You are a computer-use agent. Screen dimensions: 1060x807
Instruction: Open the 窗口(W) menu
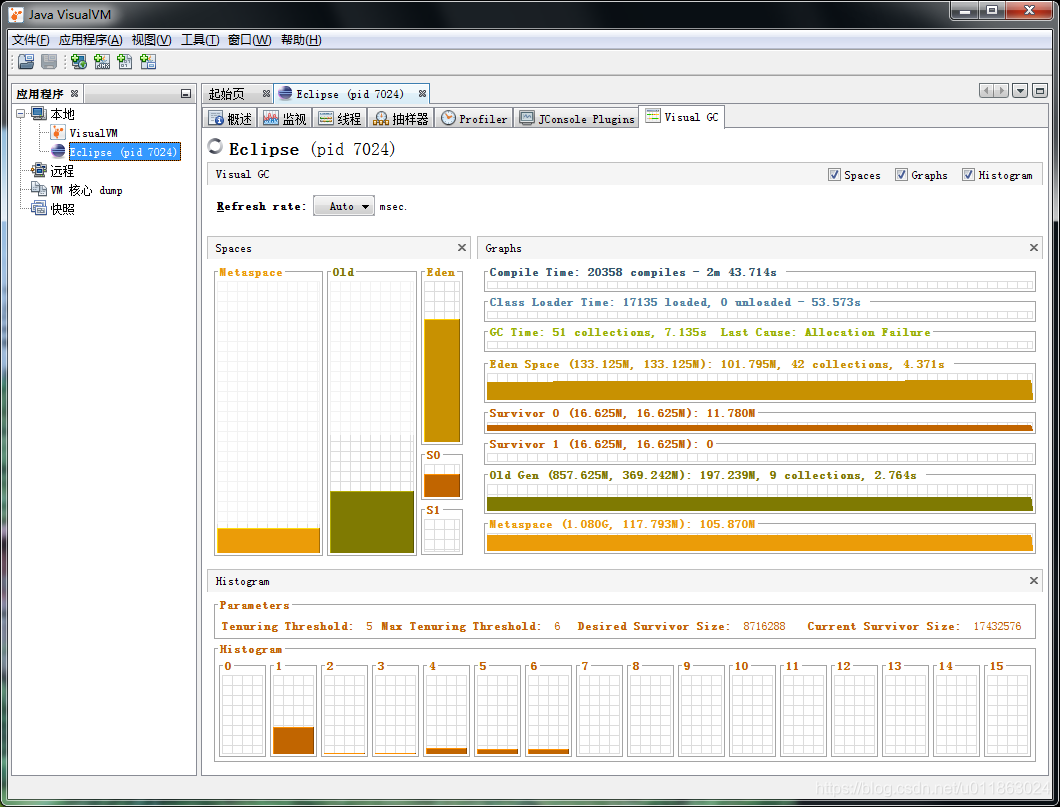pyautogui.click(x=249, y=40)
